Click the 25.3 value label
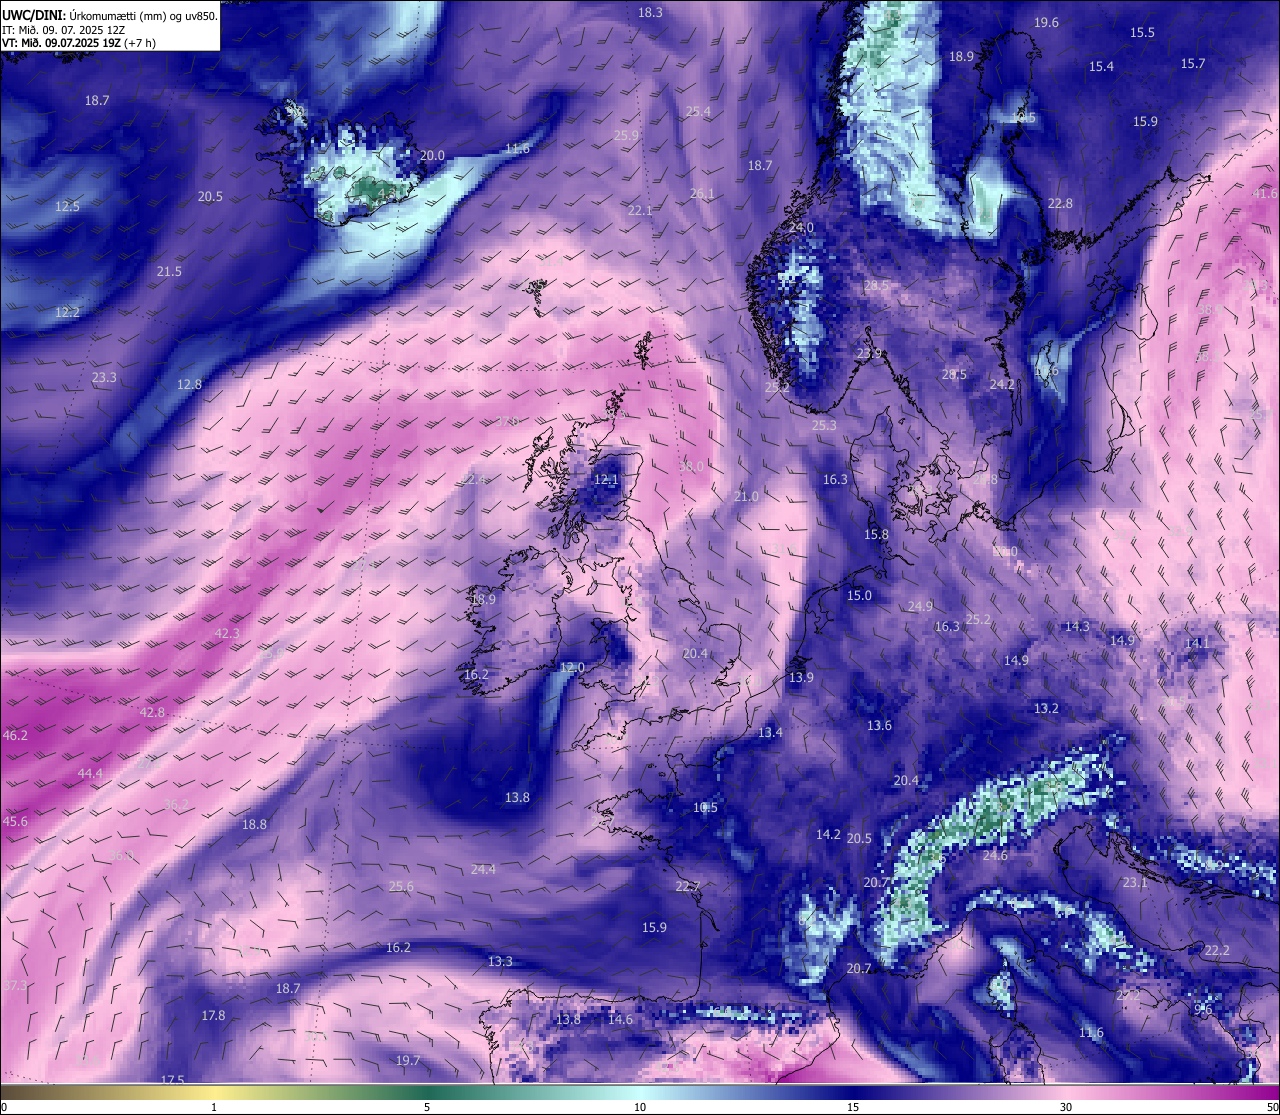The height and width of the screenshot is (1115, 1280). tap(824, 425)
